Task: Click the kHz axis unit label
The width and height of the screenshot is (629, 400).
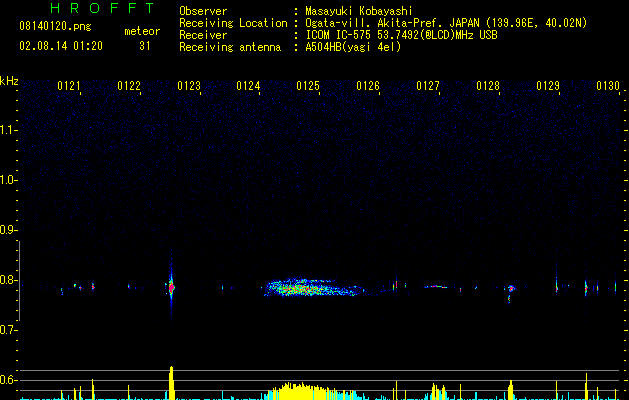Action: pos(9,81)
